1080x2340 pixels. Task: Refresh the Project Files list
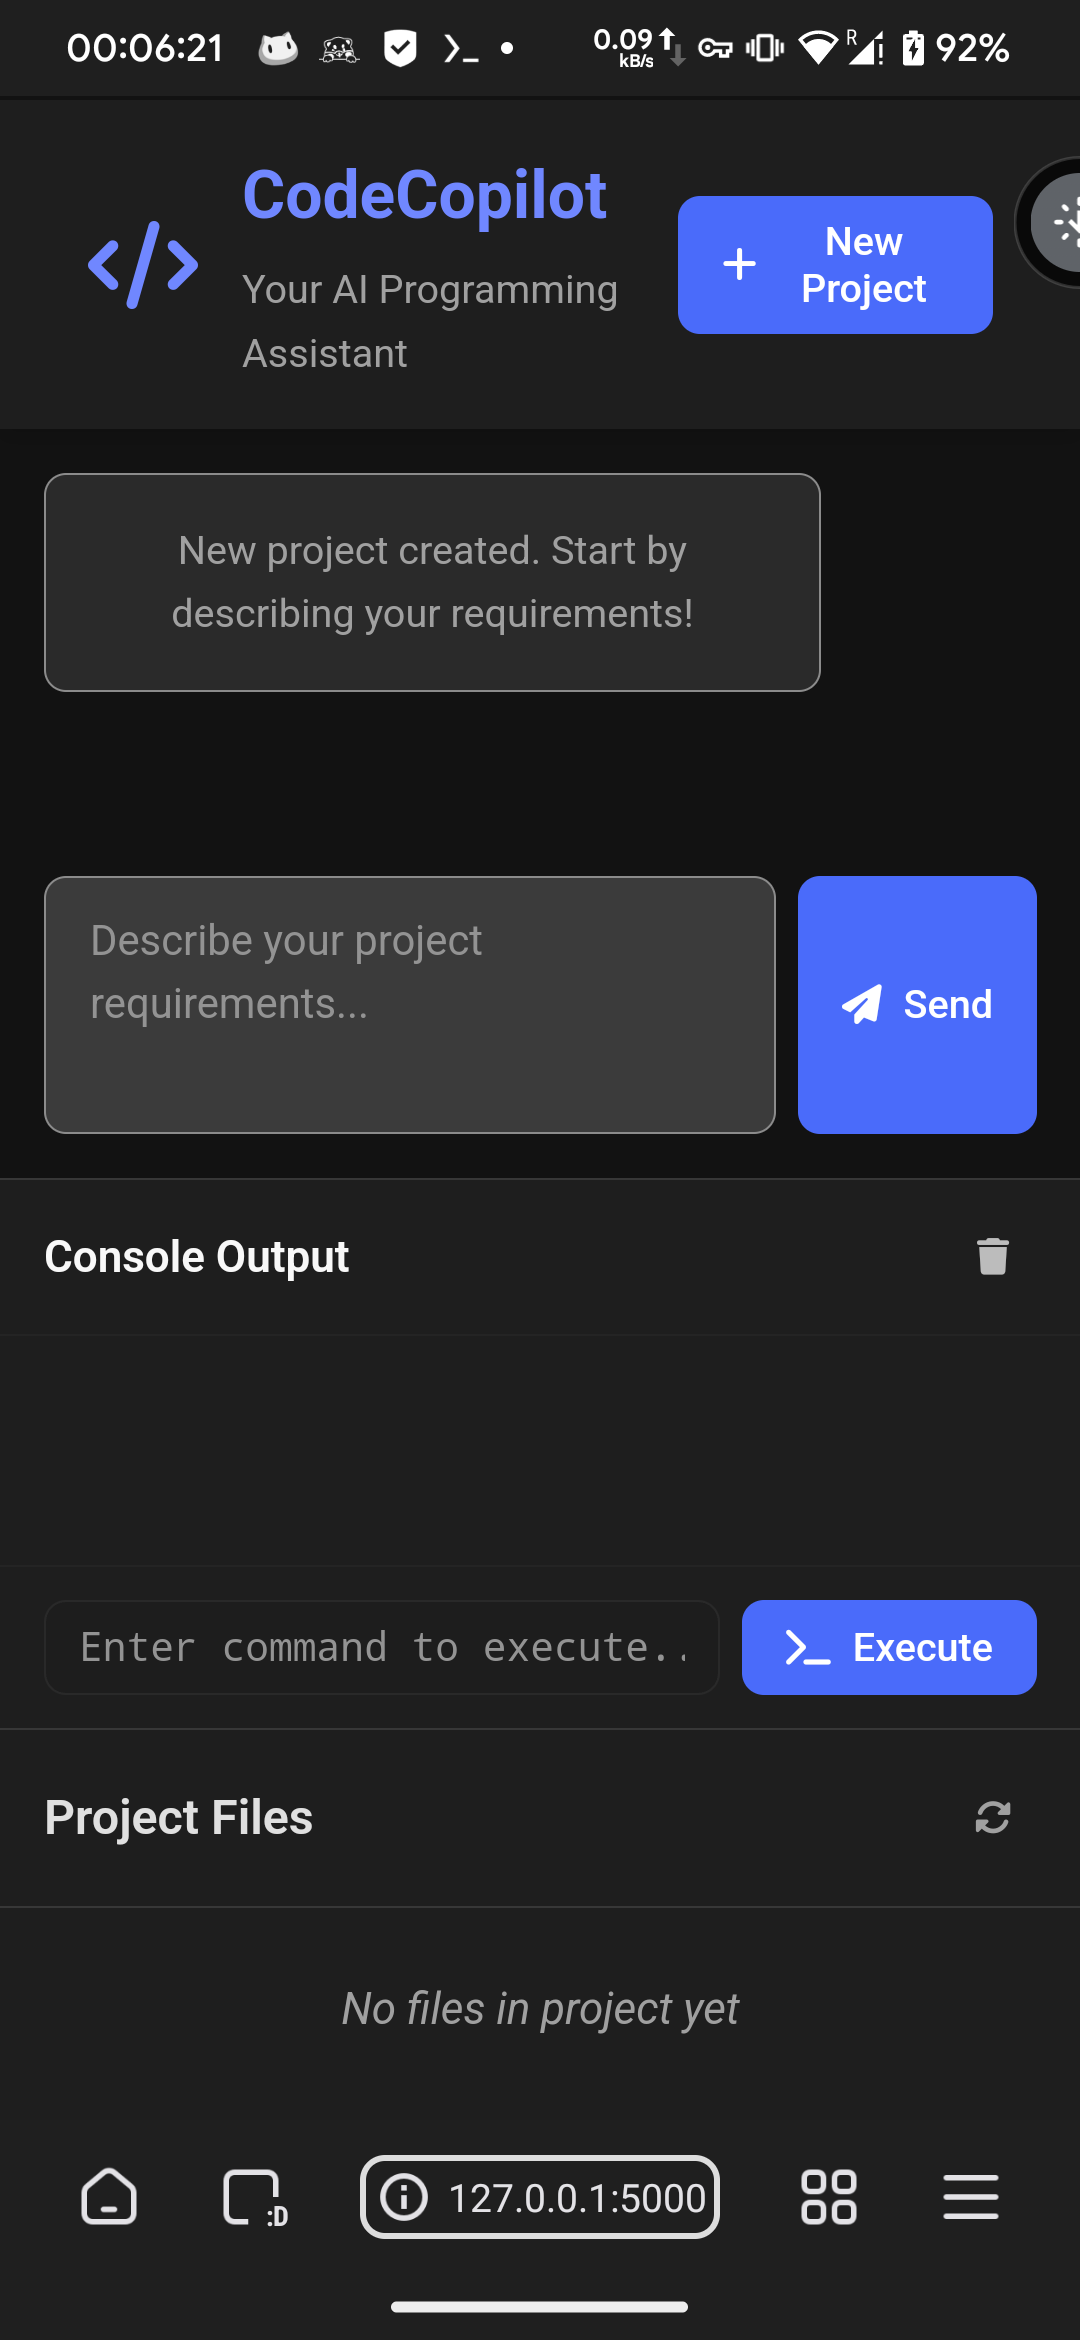pyautogui.click(x=992, y=1817)
